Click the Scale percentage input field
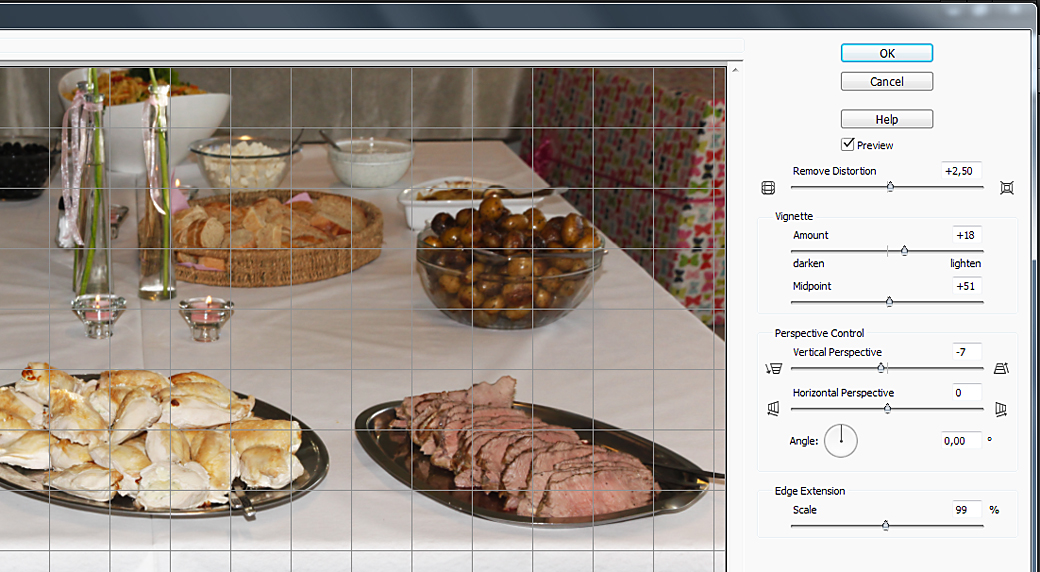The image size is (1040, 572). tap(966, 510)
